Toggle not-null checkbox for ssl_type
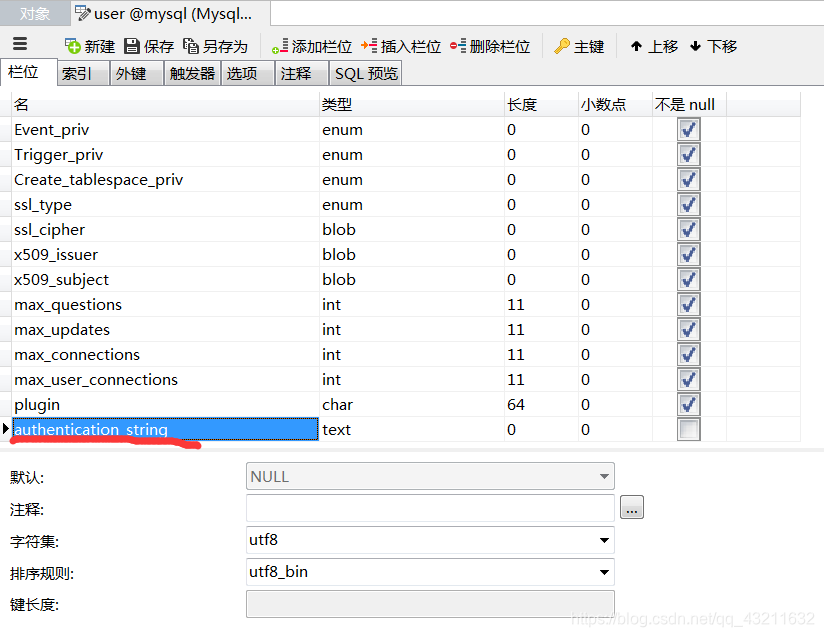The width and height of the screenshot is (824, 637). [x=688, y=204]
